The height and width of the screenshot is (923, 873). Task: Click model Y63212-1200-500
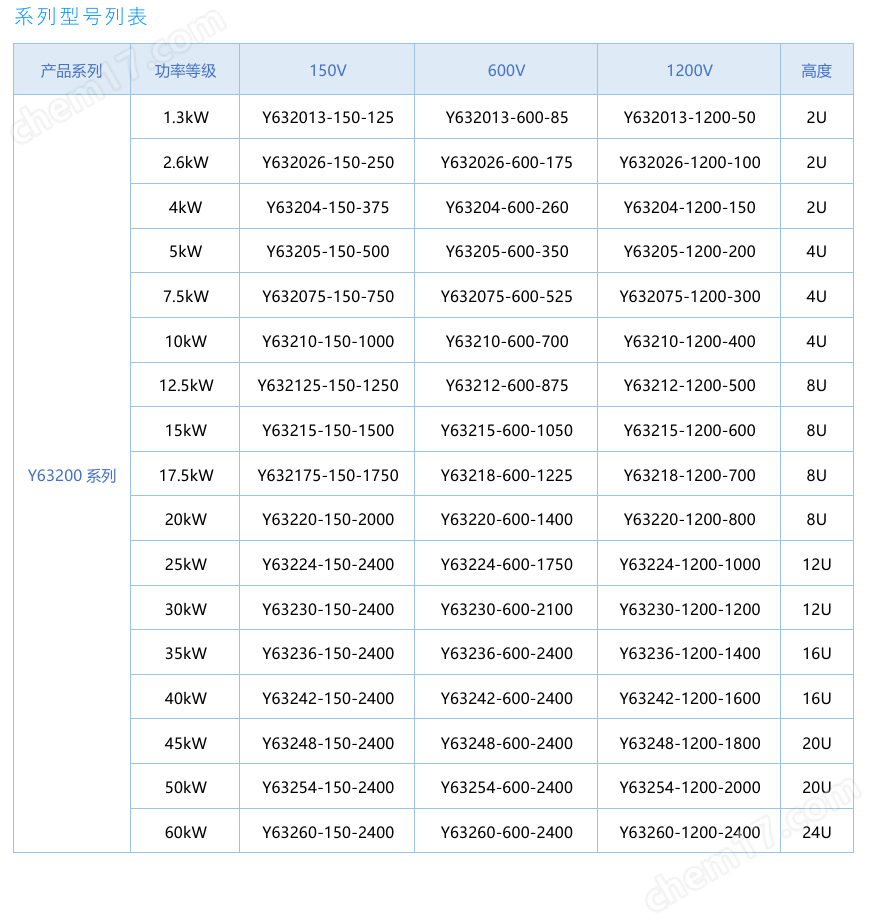(x=689, y=385)
